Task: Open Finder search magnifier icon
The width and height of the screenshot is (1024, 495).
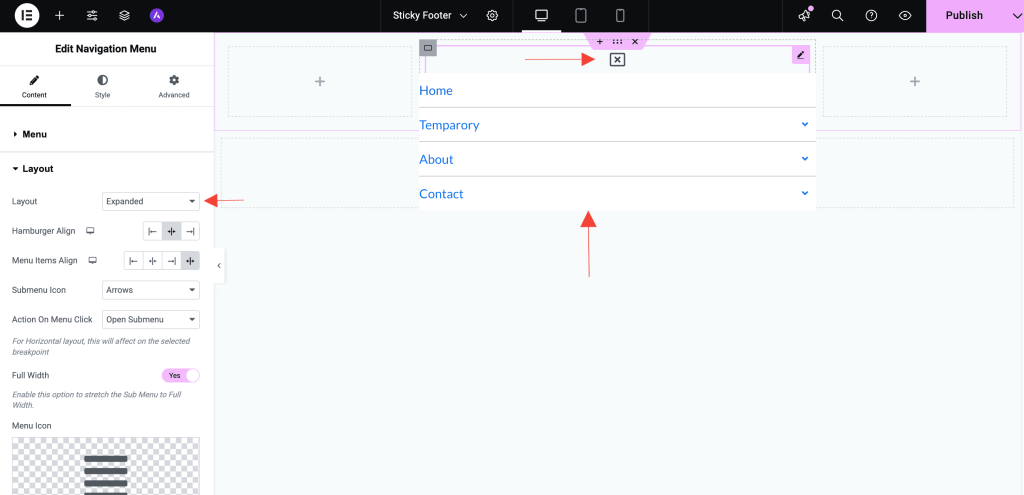Action: coord(838,16)
